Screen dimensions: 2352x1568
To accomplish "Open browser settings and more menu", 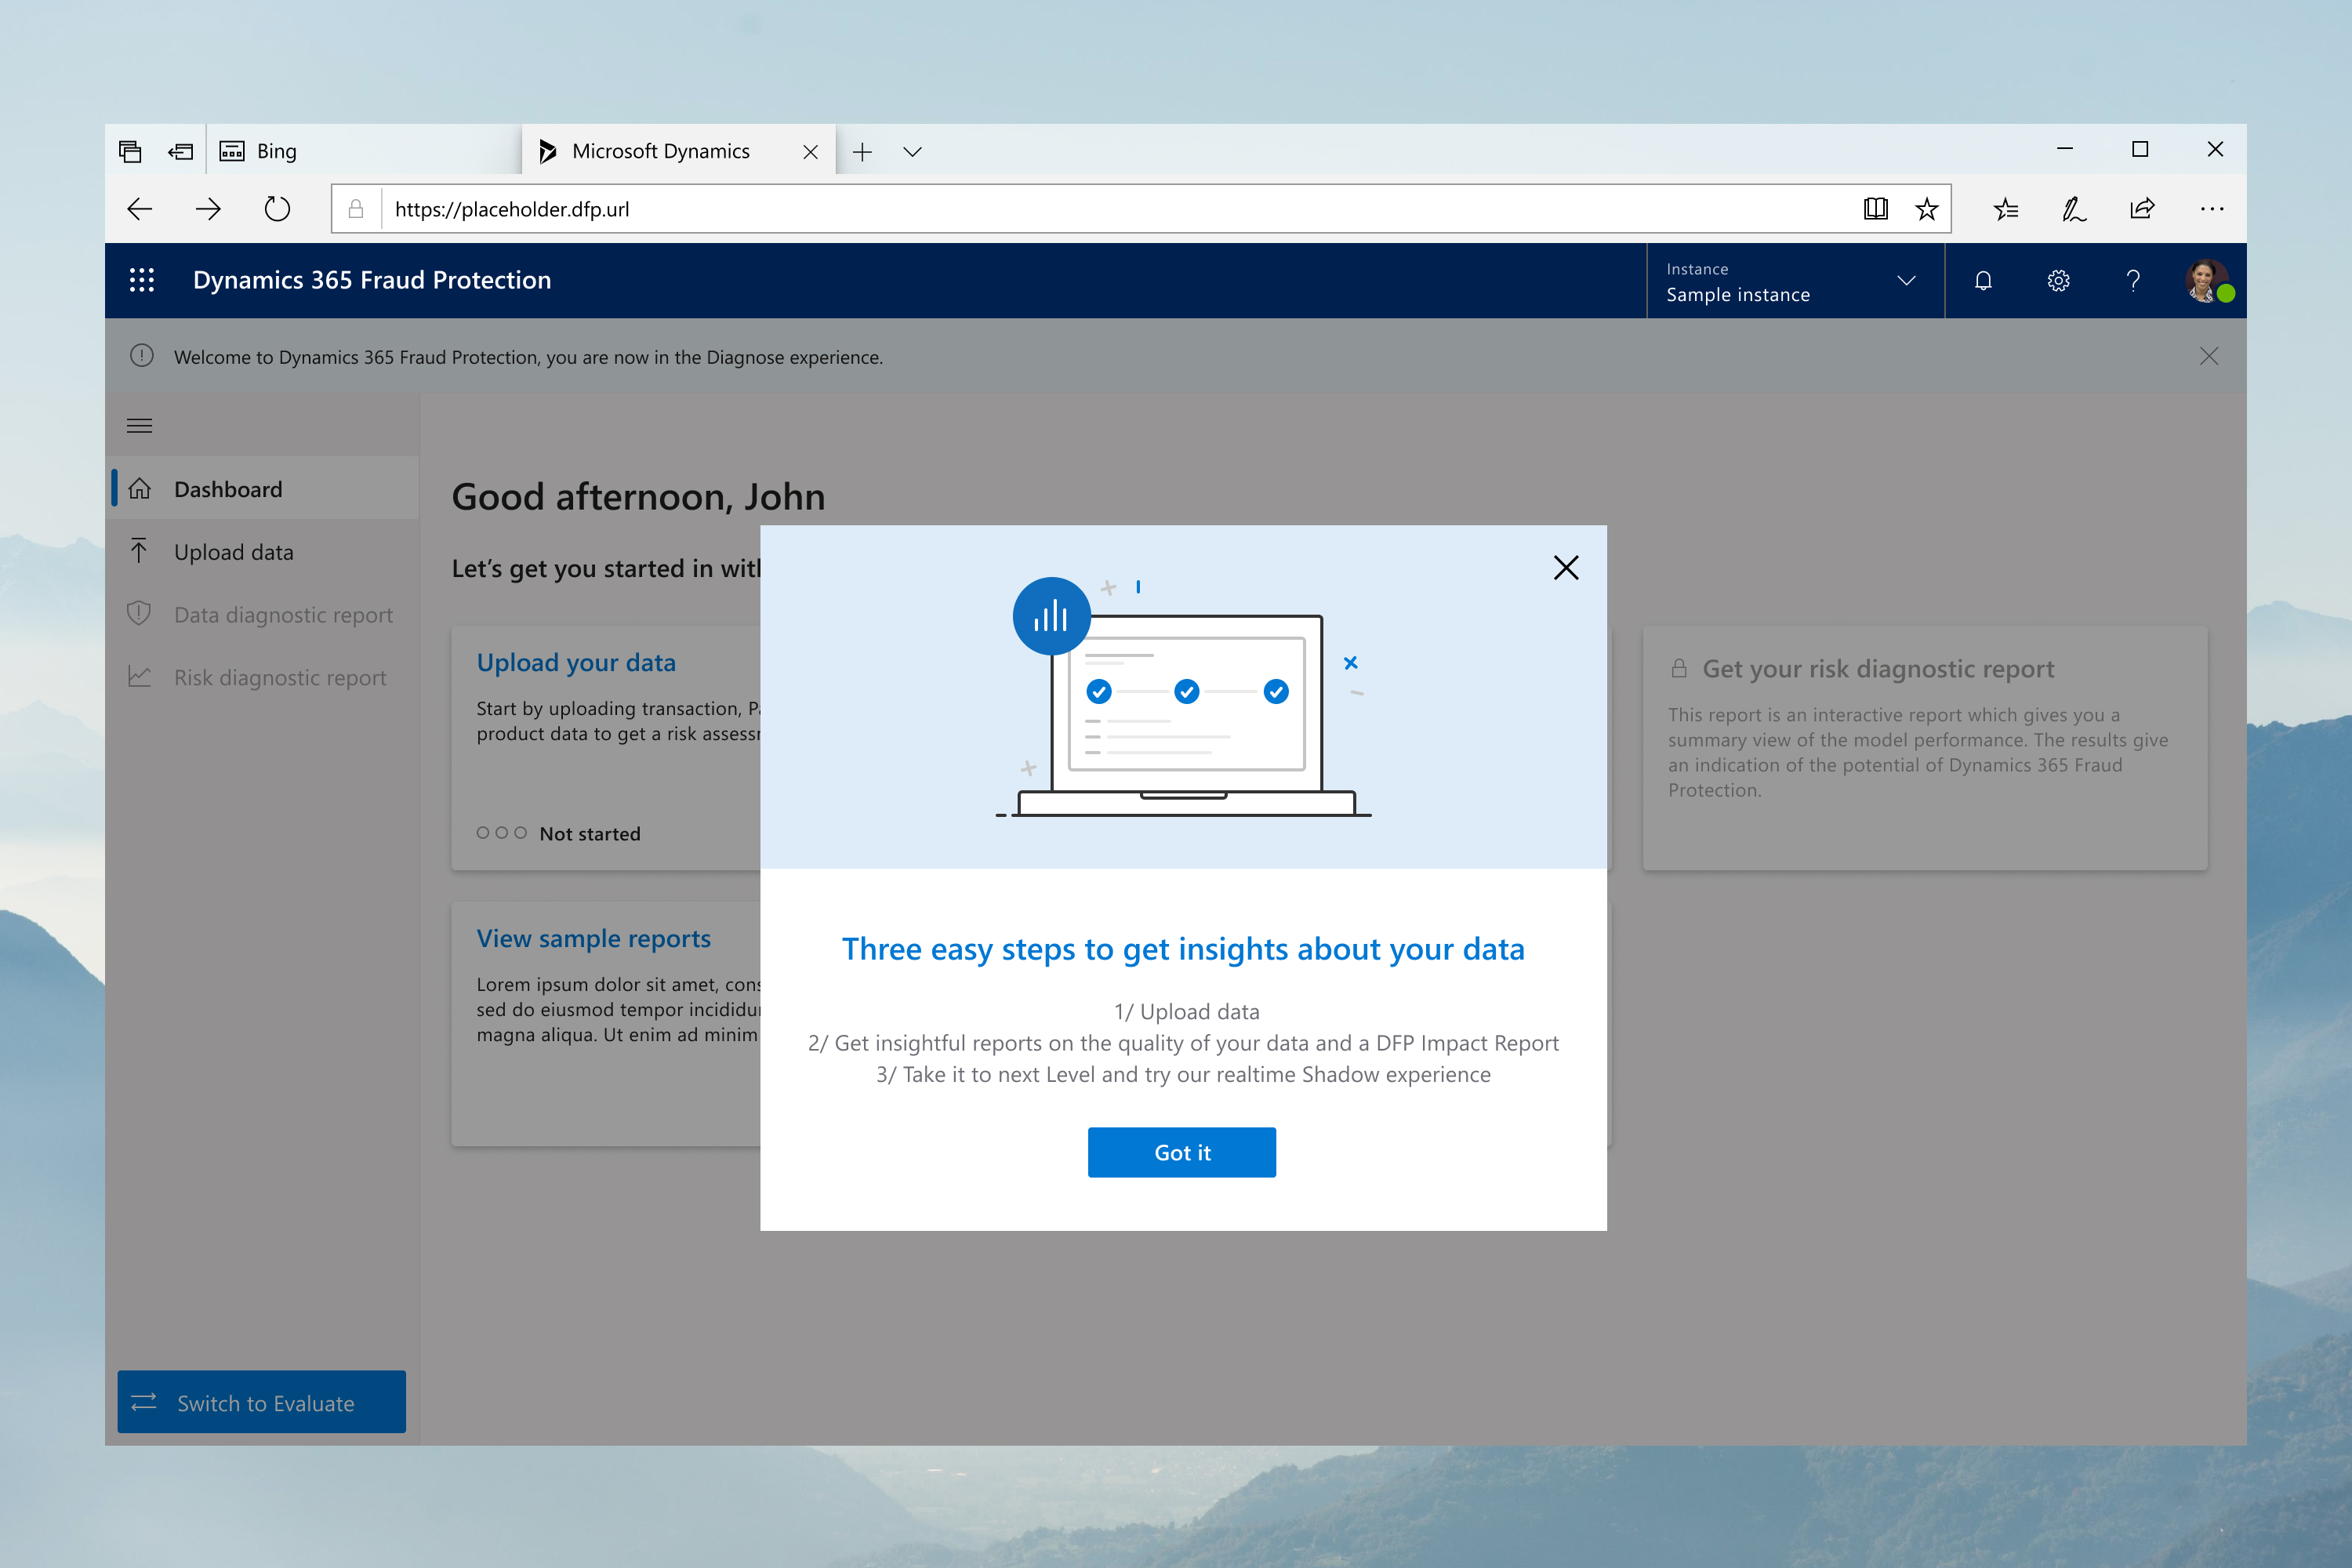I will (x=2212, y=209).
